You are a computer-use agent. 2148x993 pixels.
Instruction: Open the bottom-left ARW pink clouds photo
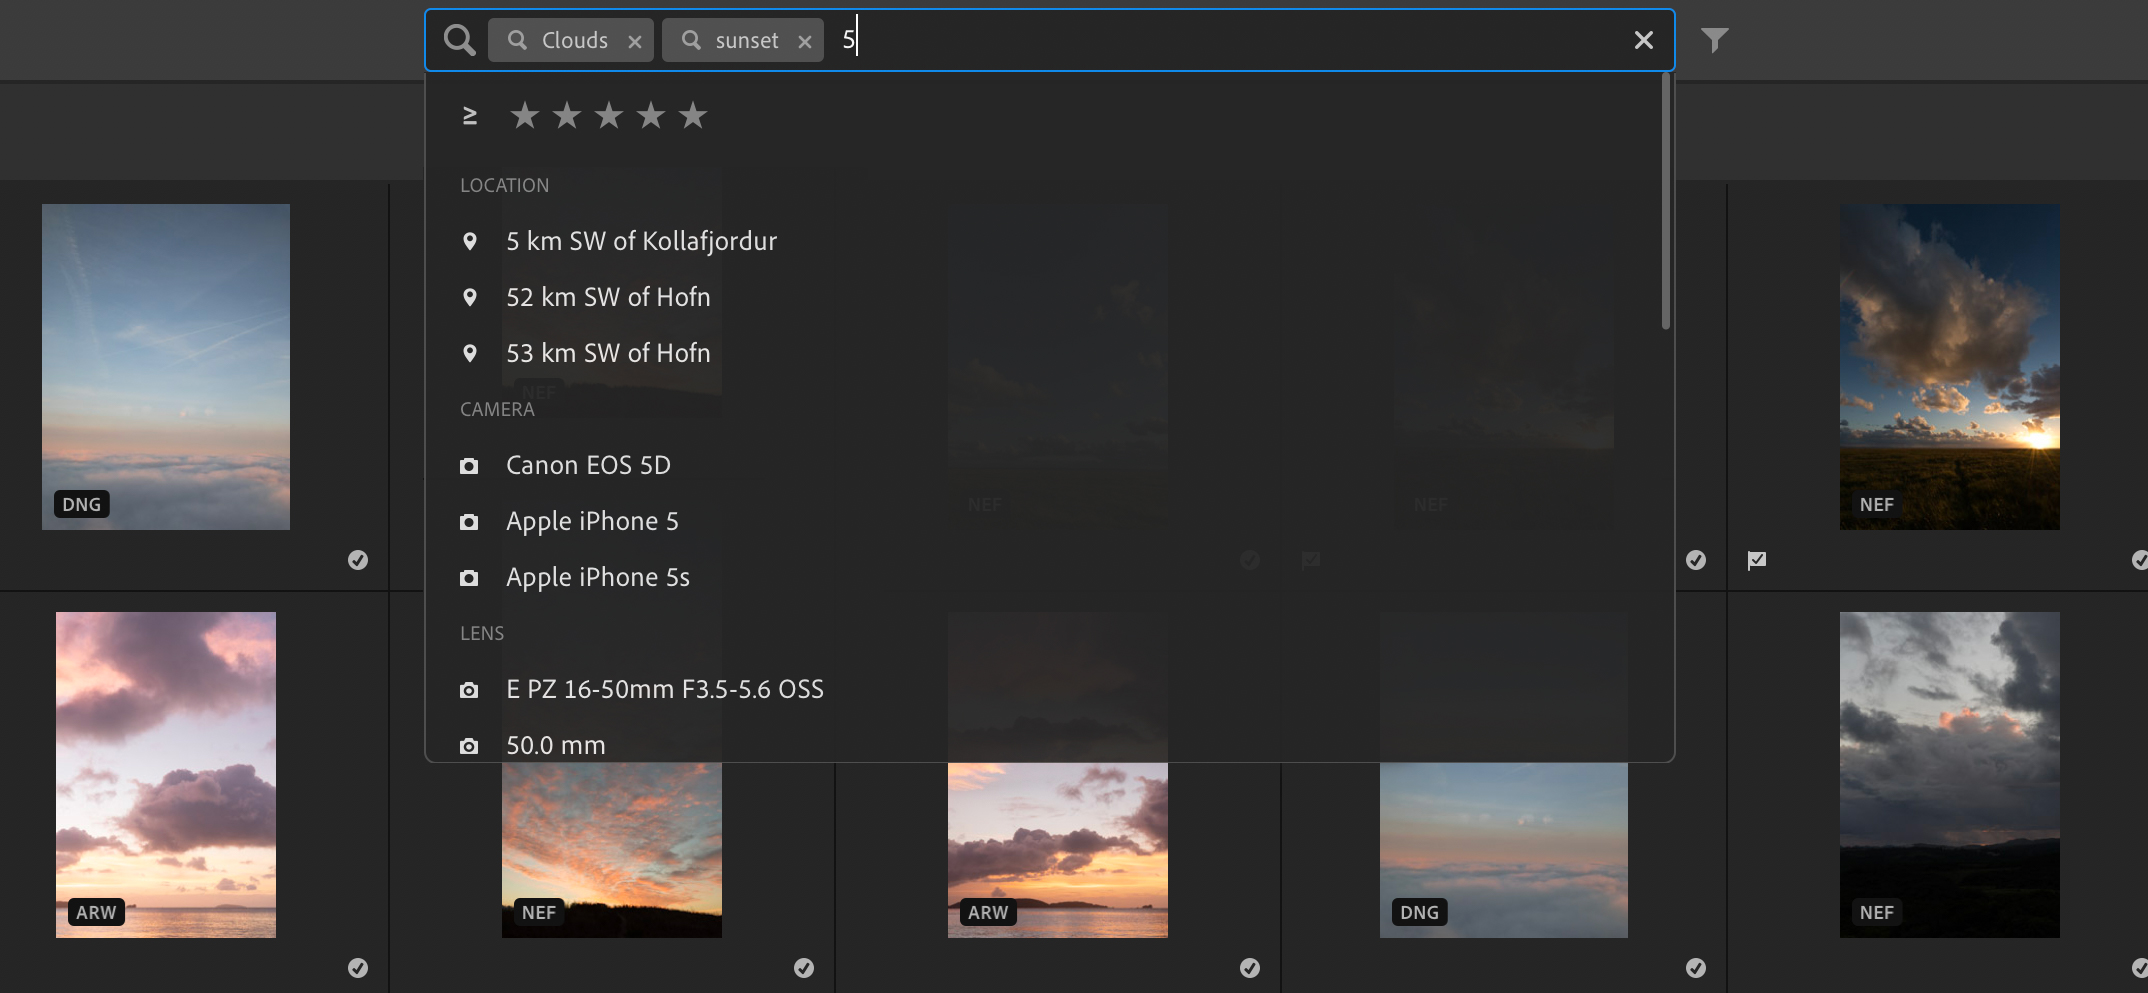click(166, 775)
